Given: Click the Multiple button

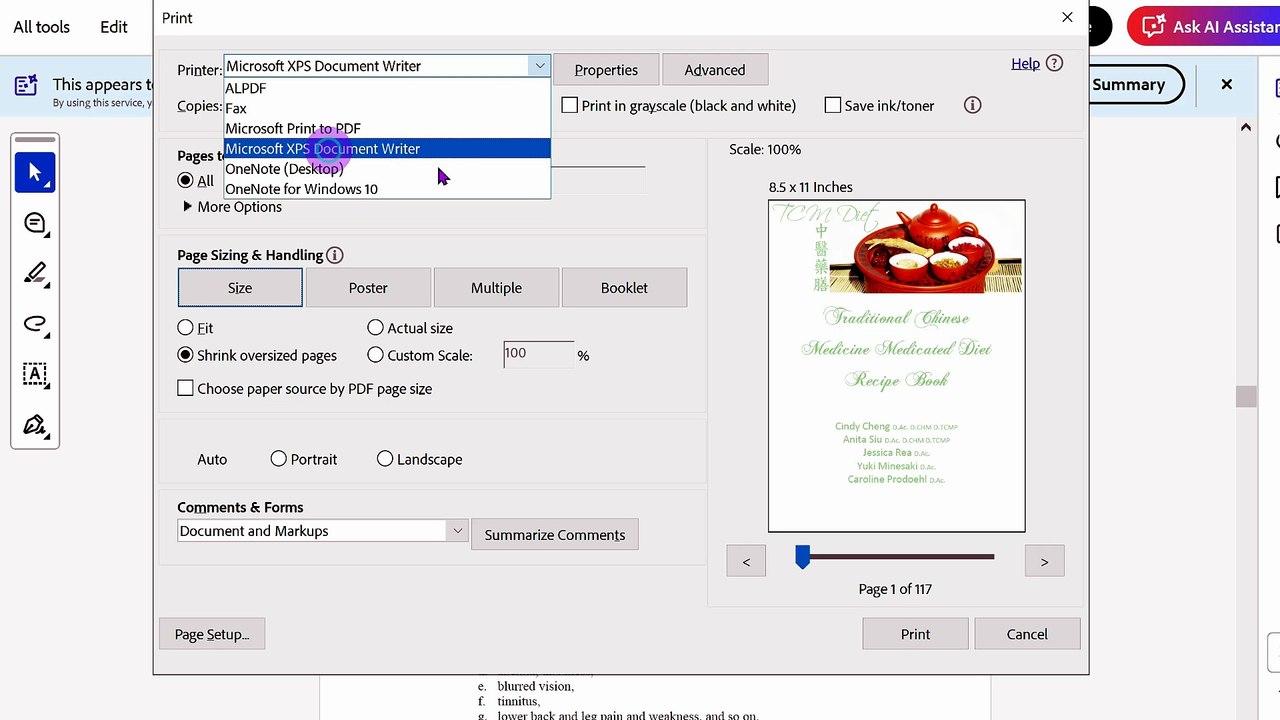Looking at the screenshot, I should (496, 287).
